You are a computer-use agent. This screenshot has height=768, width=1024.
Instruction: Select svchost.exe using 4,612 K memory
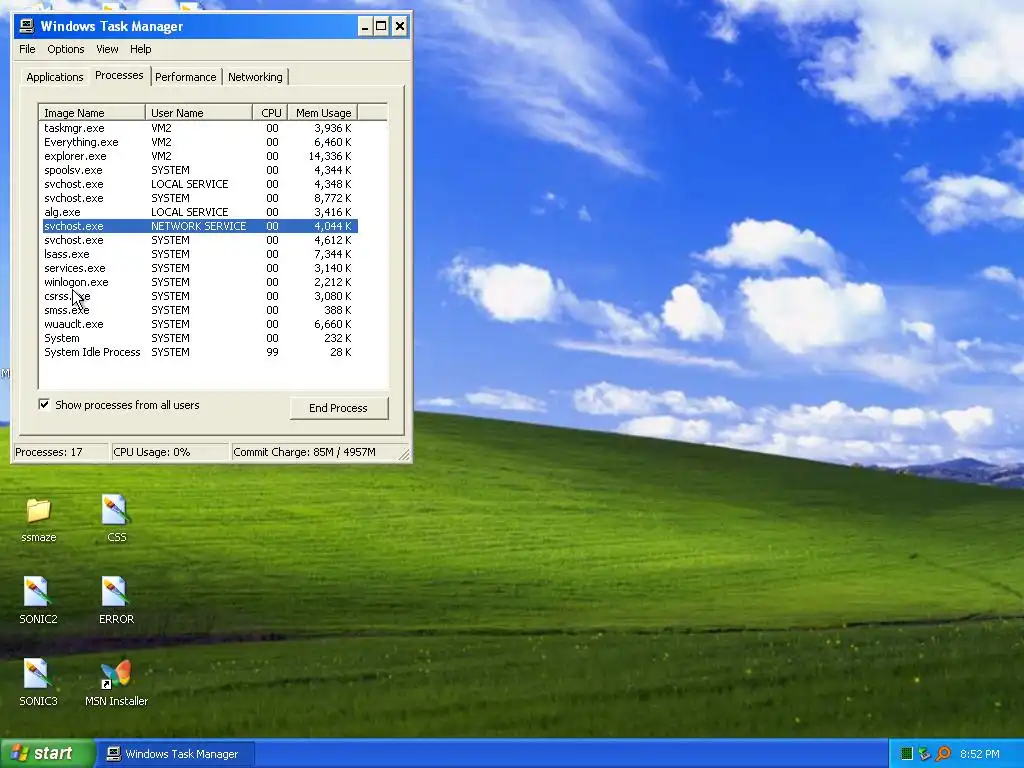[x=200, y=240]
